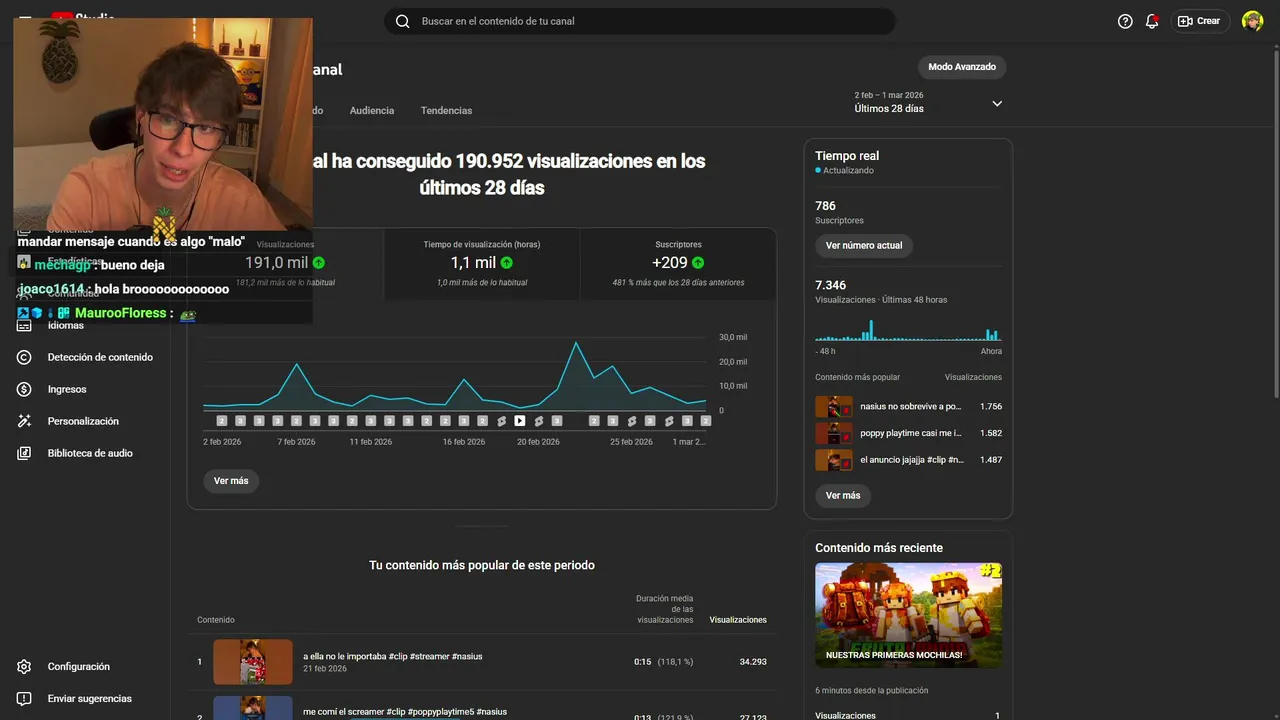
Task: Open 'poppy playtime casi me i...' video row
Action: click(x=908, y=433)
